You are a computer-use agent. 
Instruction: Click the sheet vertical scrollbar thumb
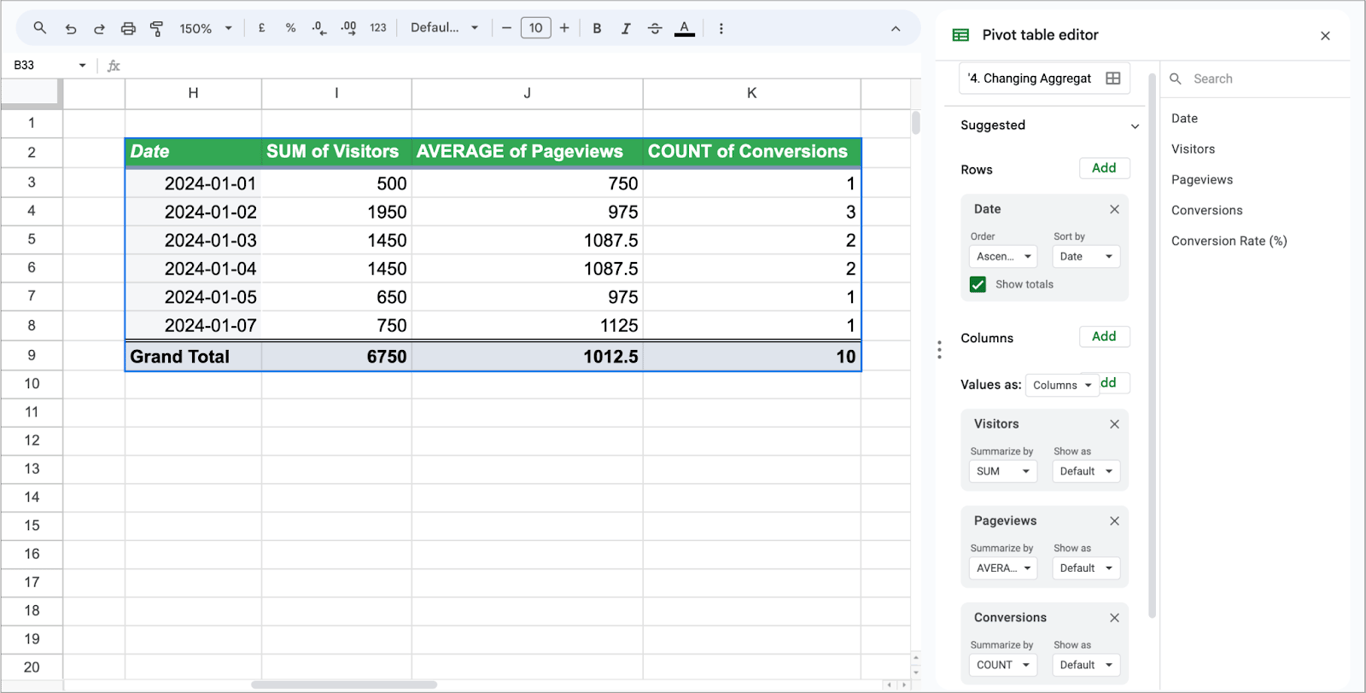(x=916, y=123)
